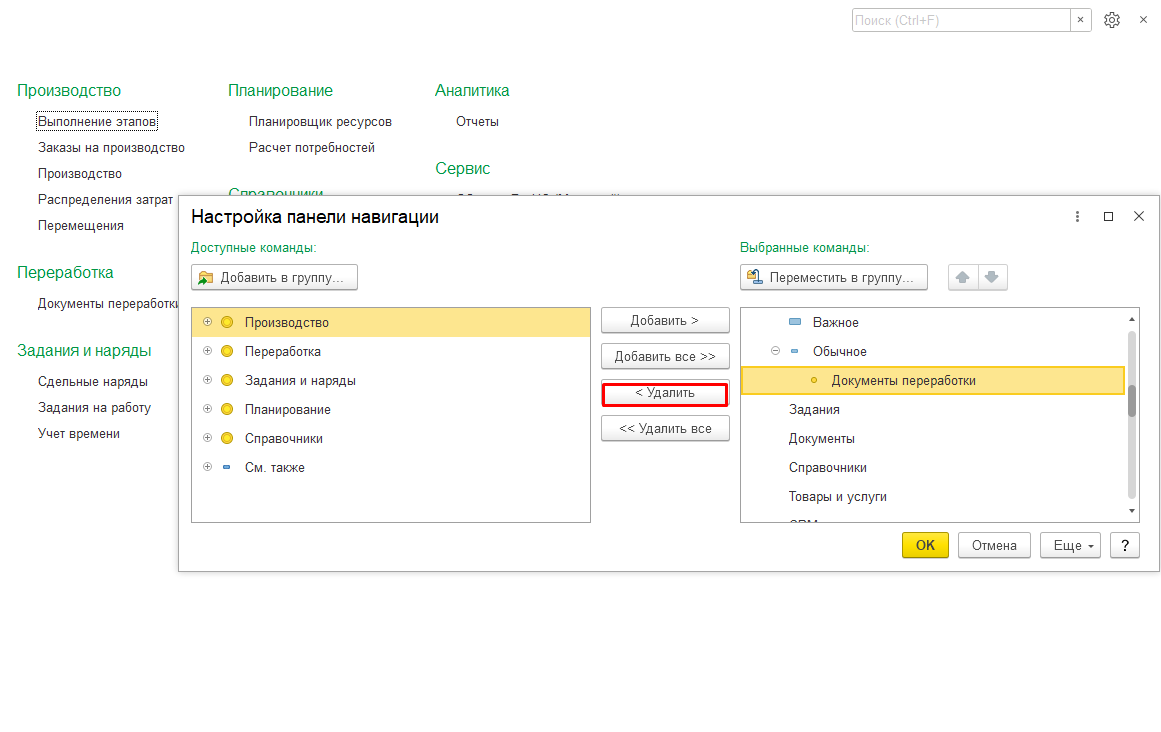Click the yellow icon beside Задания и наряды

pyautogui.click(x=227, y=380)
